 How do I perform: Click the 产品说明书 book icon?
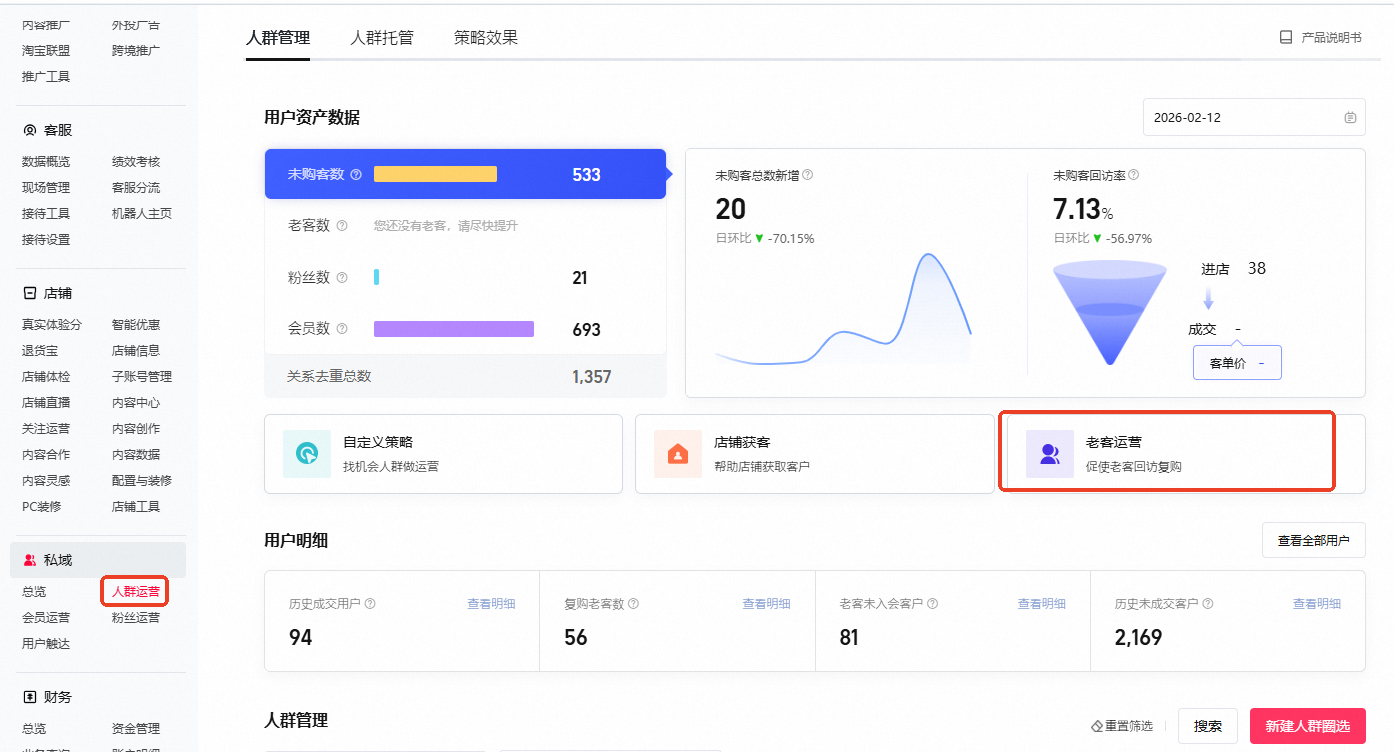(x=1286, y=37)
